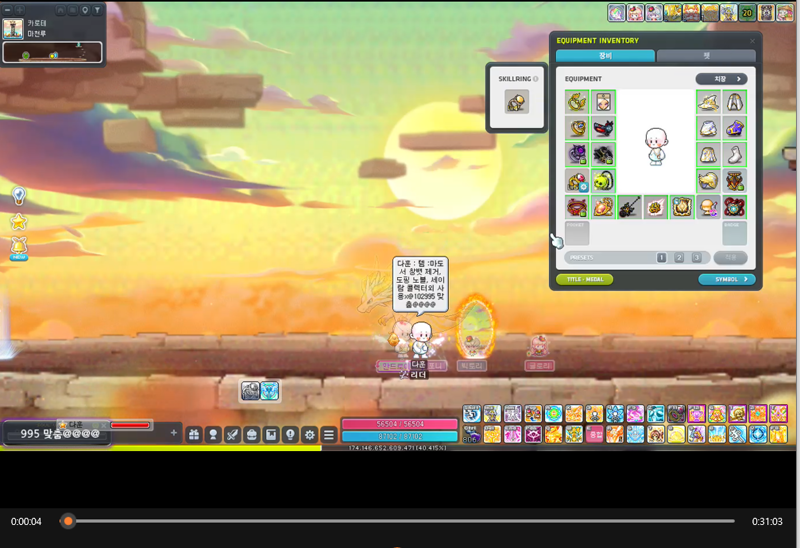
Task: Select equipment preset 1
Action: [661, 258]
